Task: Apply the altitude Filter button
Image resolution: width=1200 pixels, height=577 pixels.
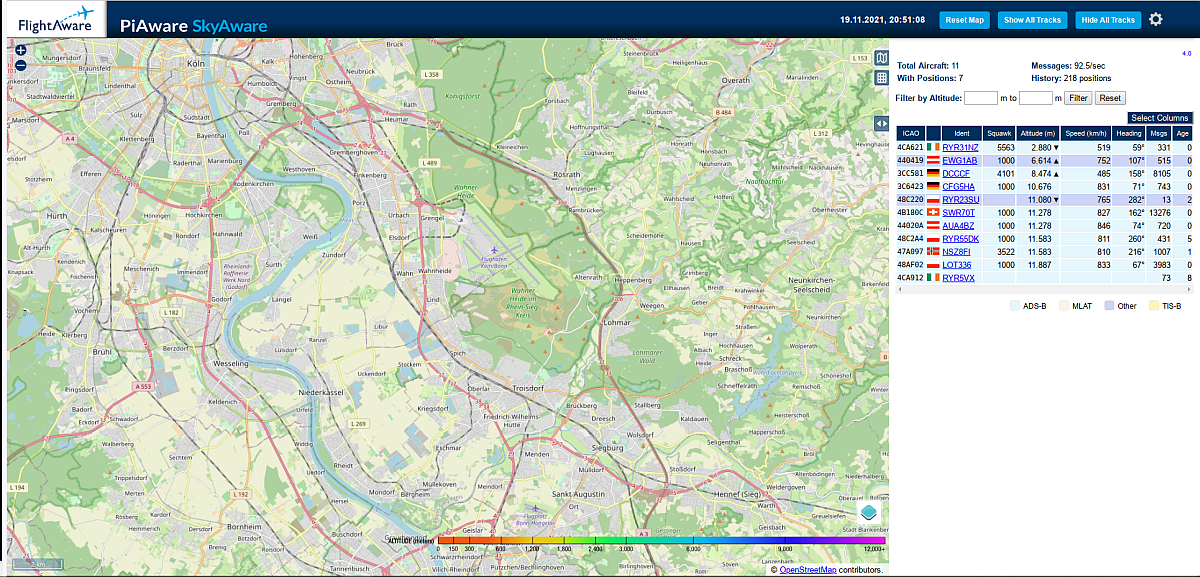Action: coord(1077,98)
